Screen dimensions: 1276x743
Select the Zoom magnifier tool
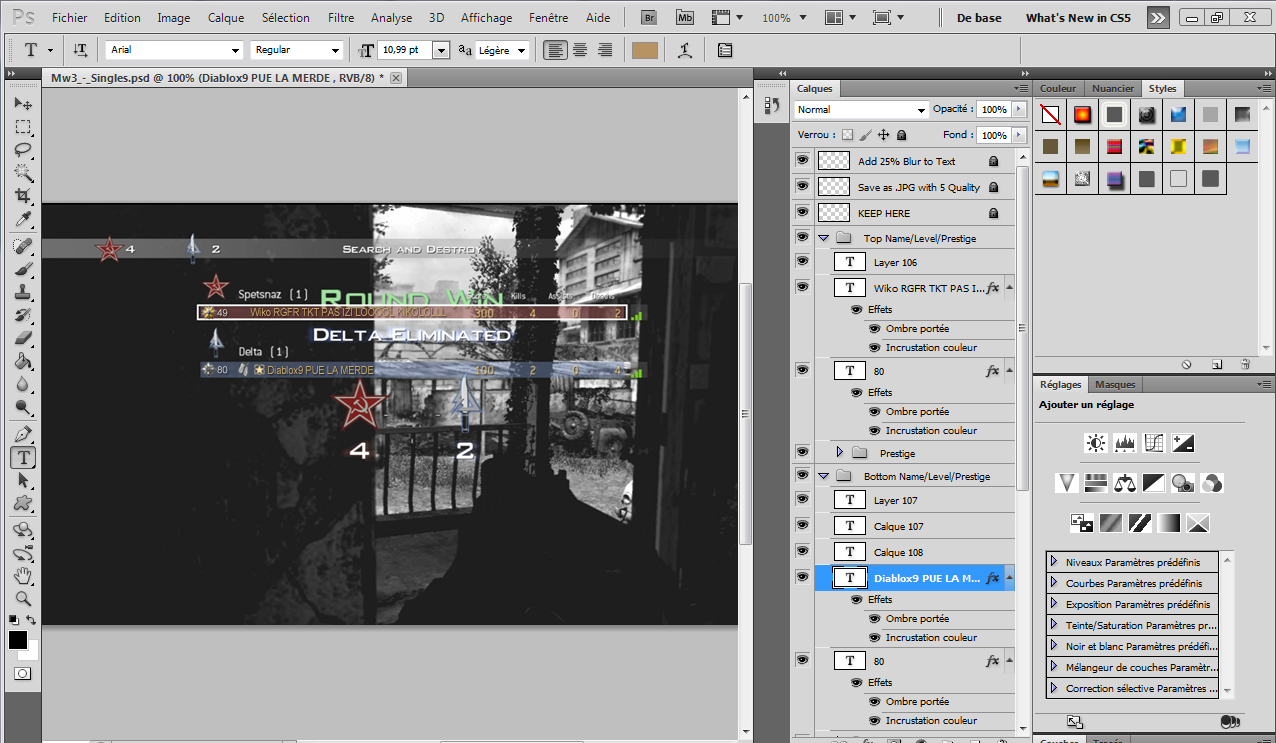pos(22,599)
